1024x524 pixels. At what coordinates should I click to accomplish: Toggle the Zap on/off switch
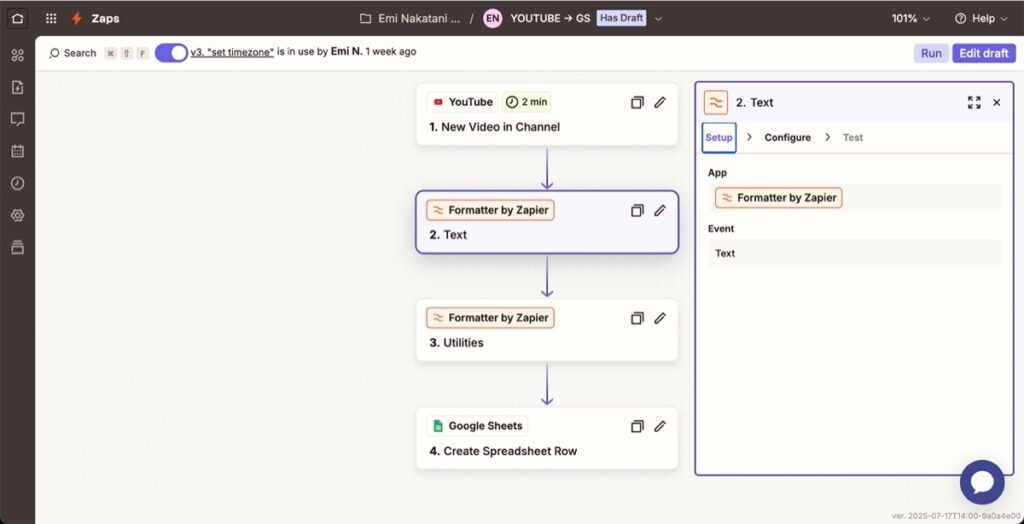(x=171, y=53)
